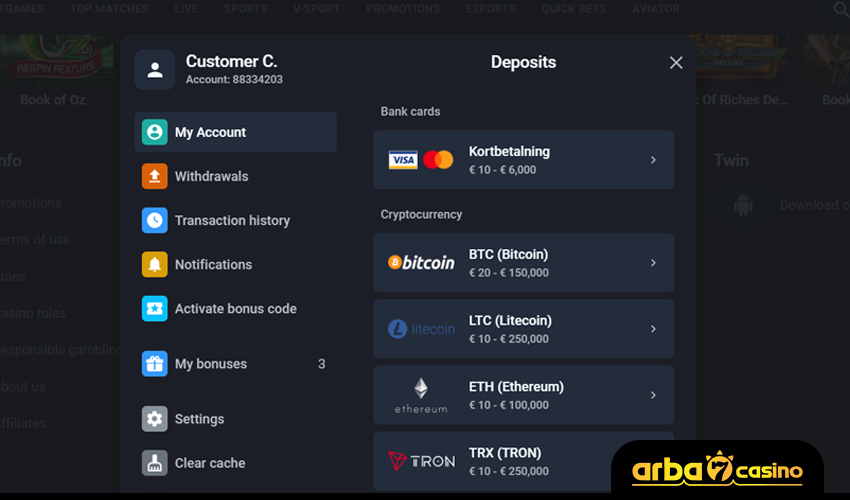Viewport: 850px width, 500px height.
Task: Open the PROMOTIONS menu item
Action: pos(403,9)
